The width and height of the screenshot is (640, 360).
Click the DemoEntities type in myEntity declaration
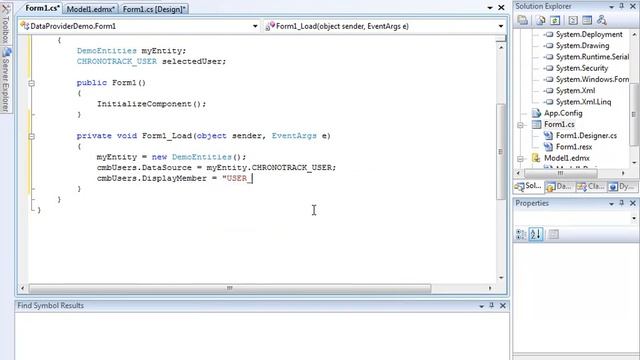click(107, 51)
